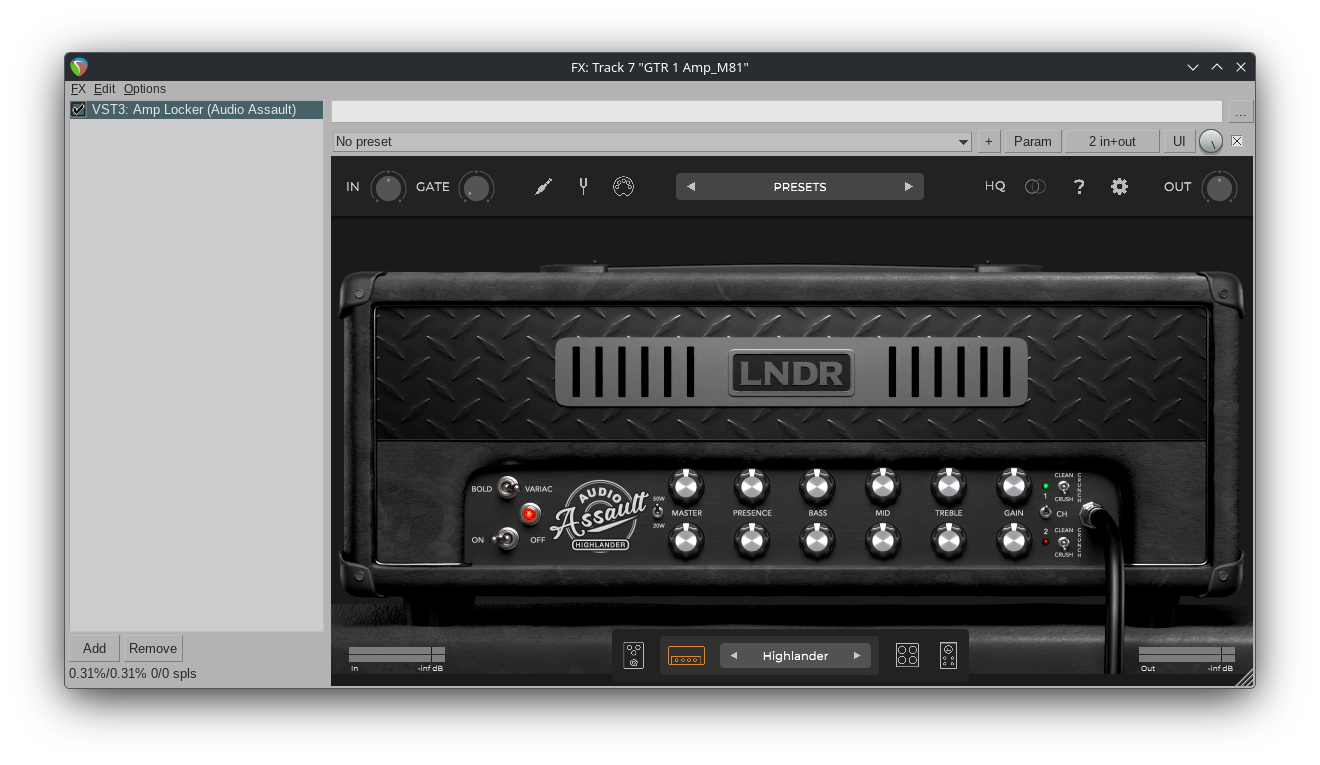Select next preset with right arrow
The image size is (1320, 765).
[908, 187]
